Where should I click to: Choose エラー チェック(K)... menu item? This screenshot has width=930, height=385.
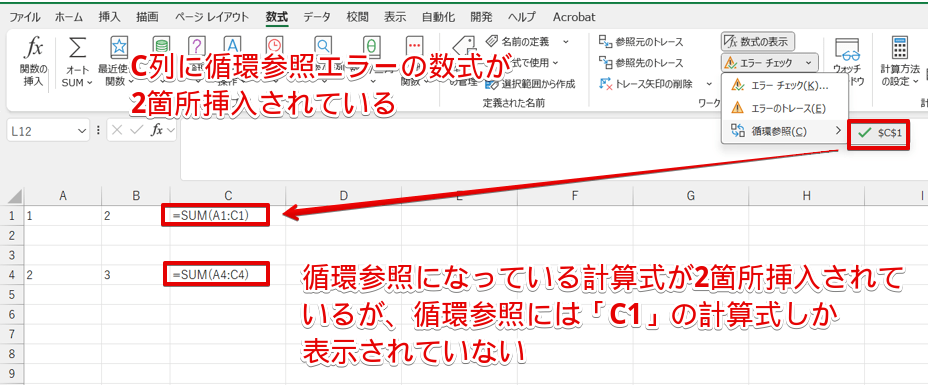pyautogui.click(x=784, y=85)
